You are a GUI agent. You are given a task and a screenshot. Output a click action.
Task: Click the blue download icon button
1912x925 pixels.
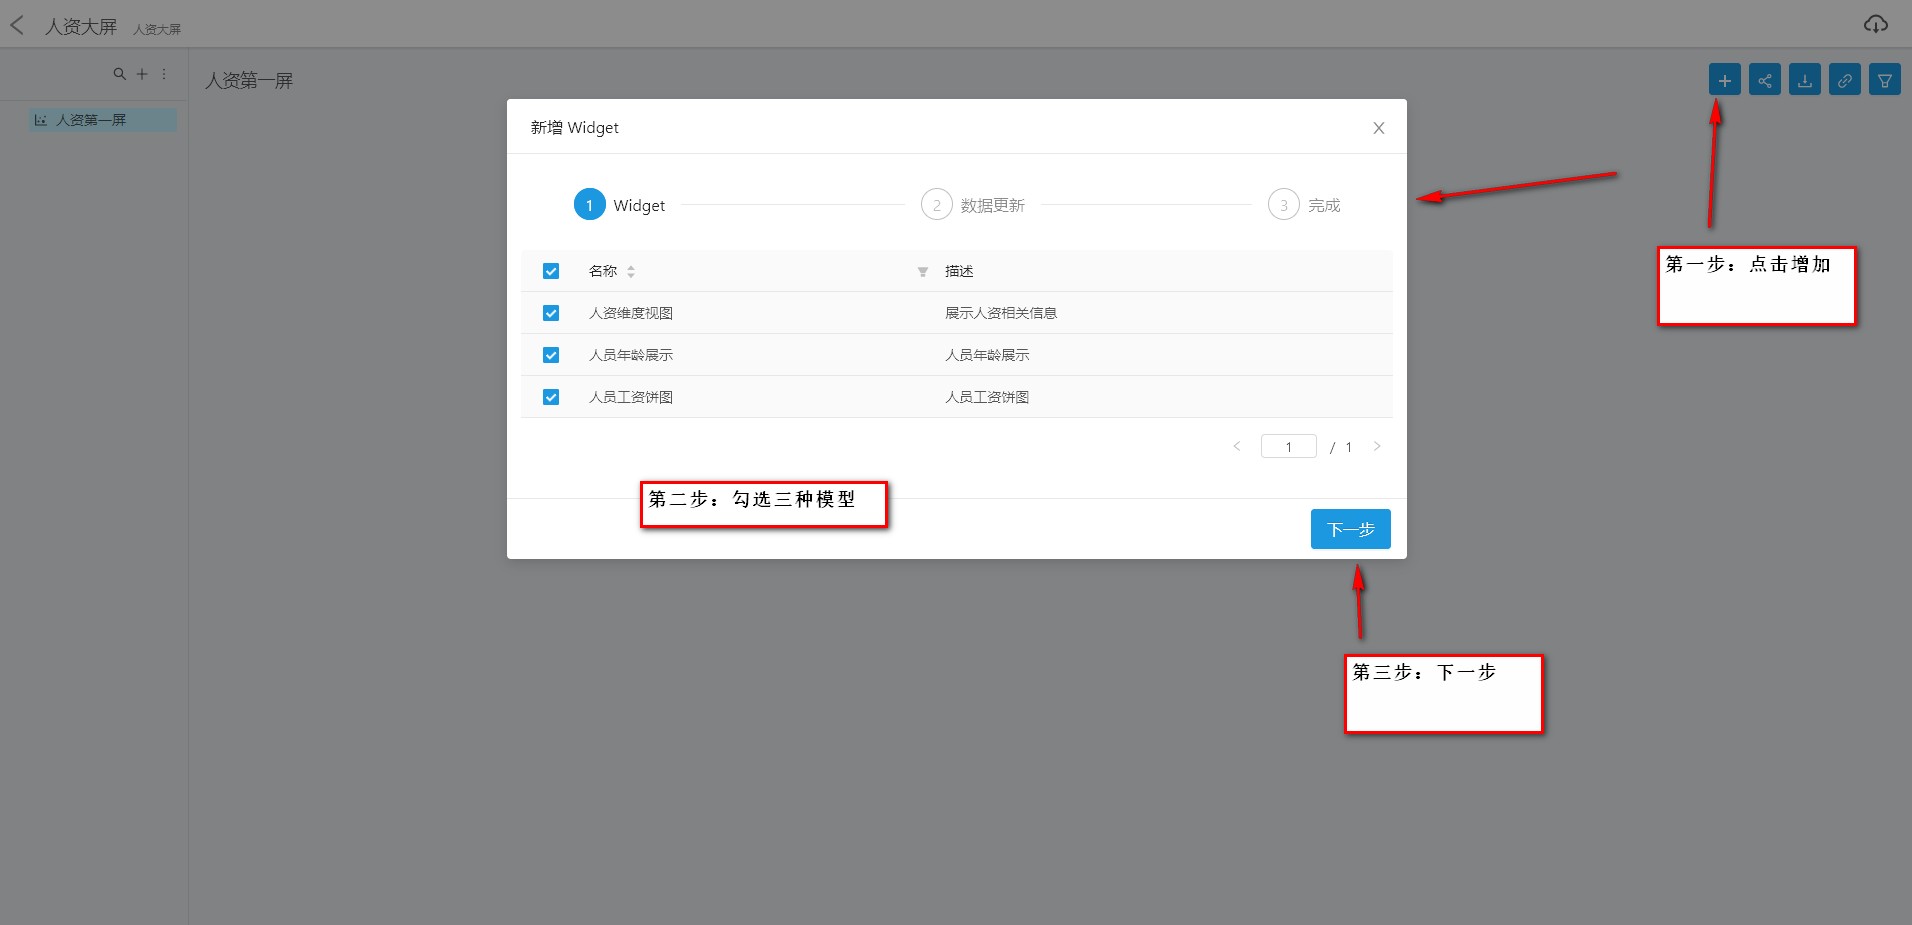(1804, 80)
